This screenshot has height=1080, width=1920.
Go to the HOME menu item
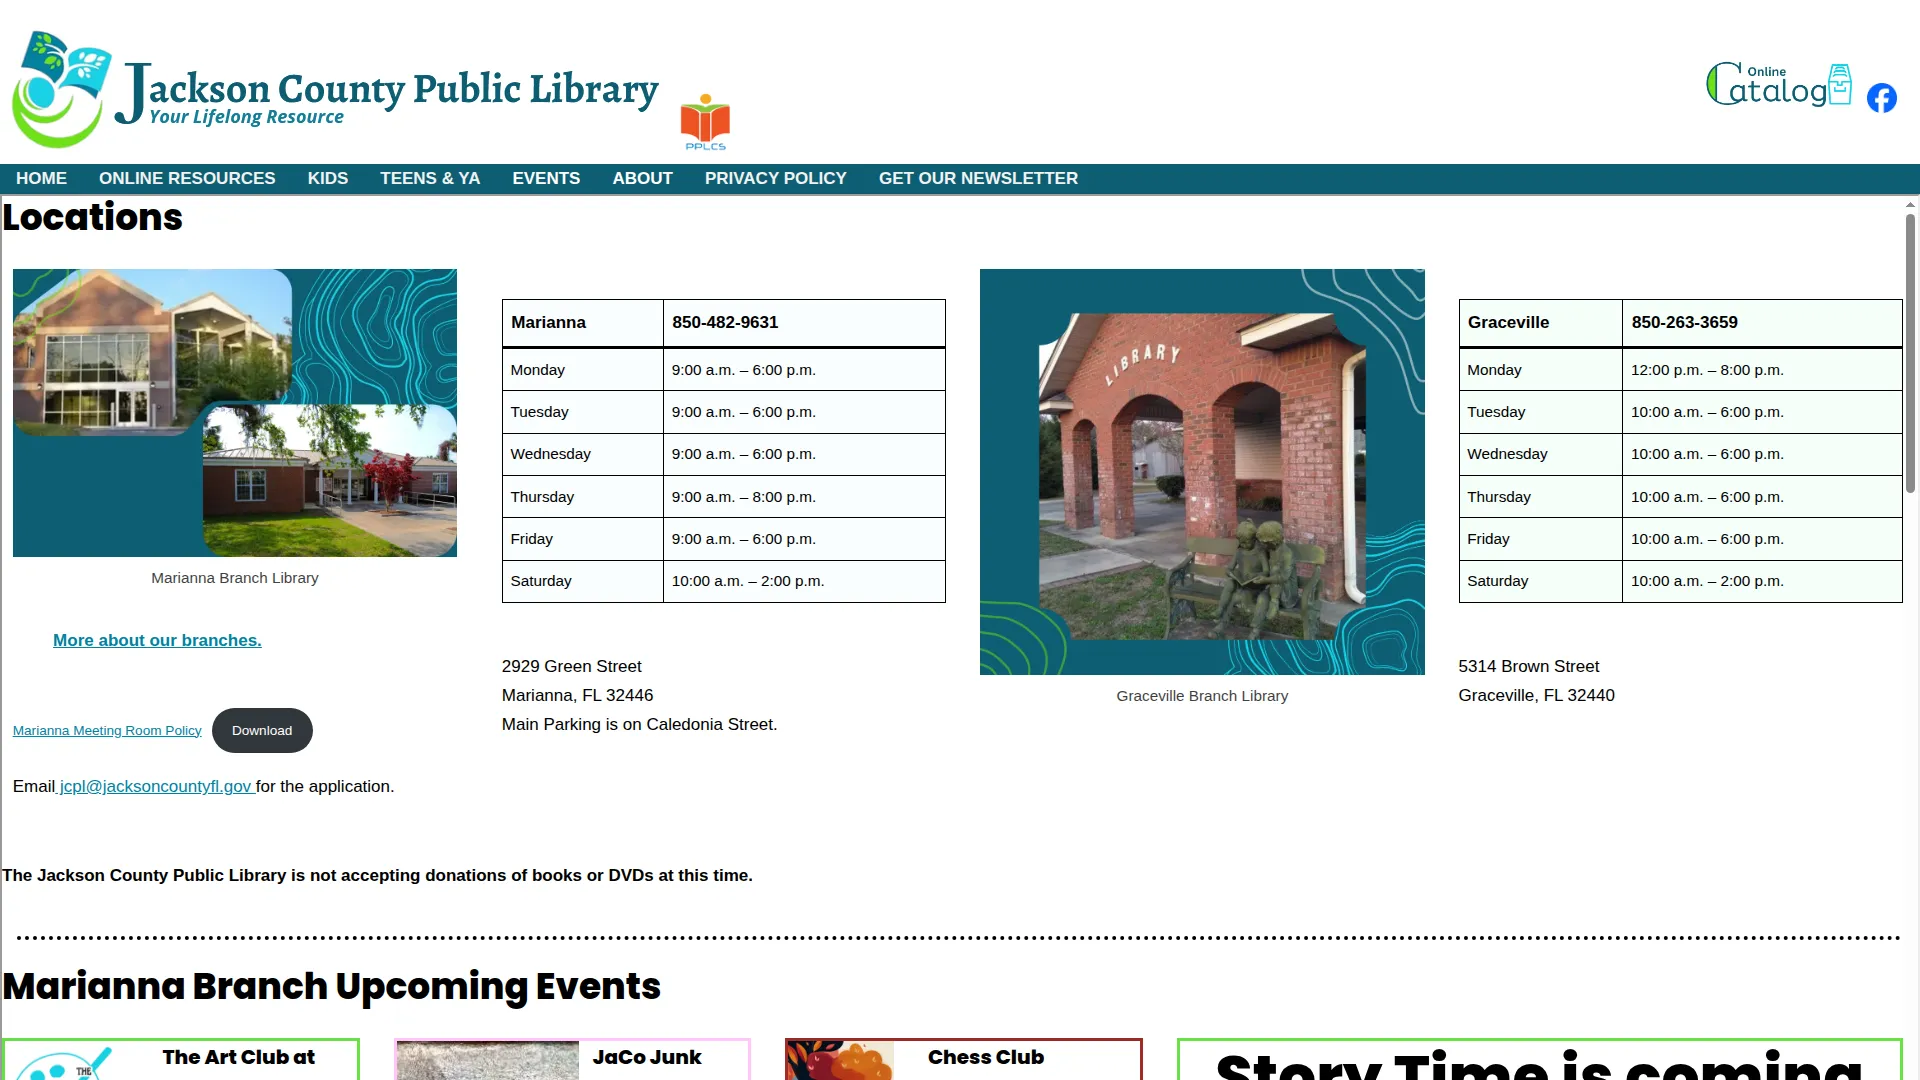coord(41,178)
